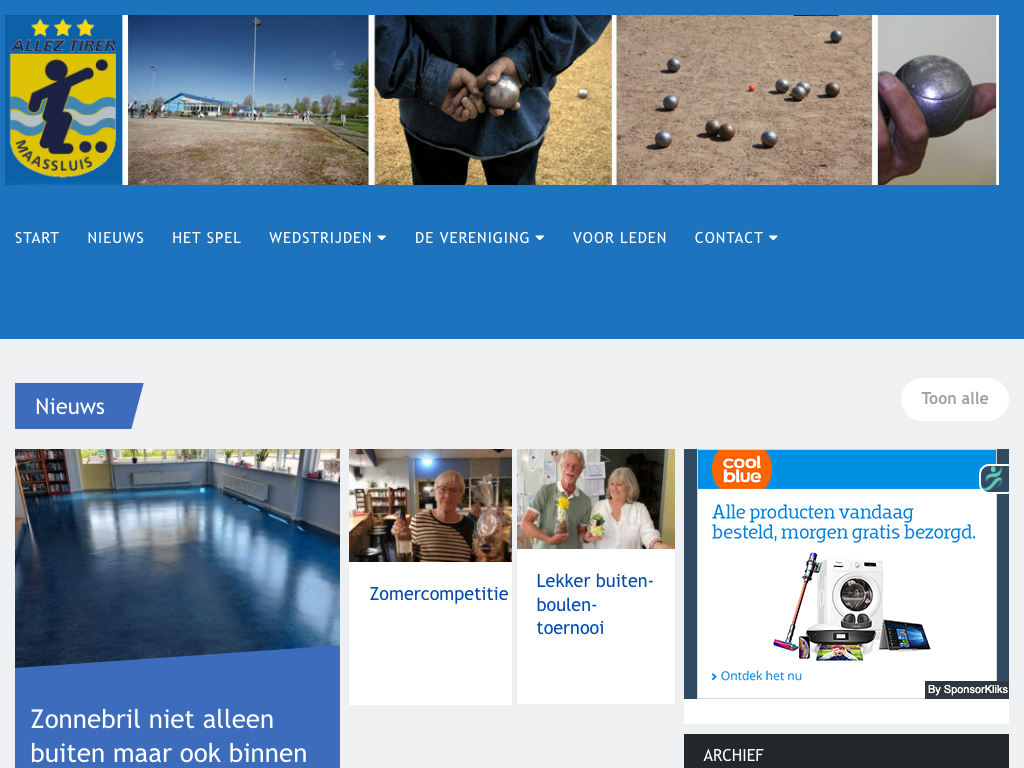Click the header photo of the petanque field
The image size is (1024, 768).
click(x=248, y=100)
